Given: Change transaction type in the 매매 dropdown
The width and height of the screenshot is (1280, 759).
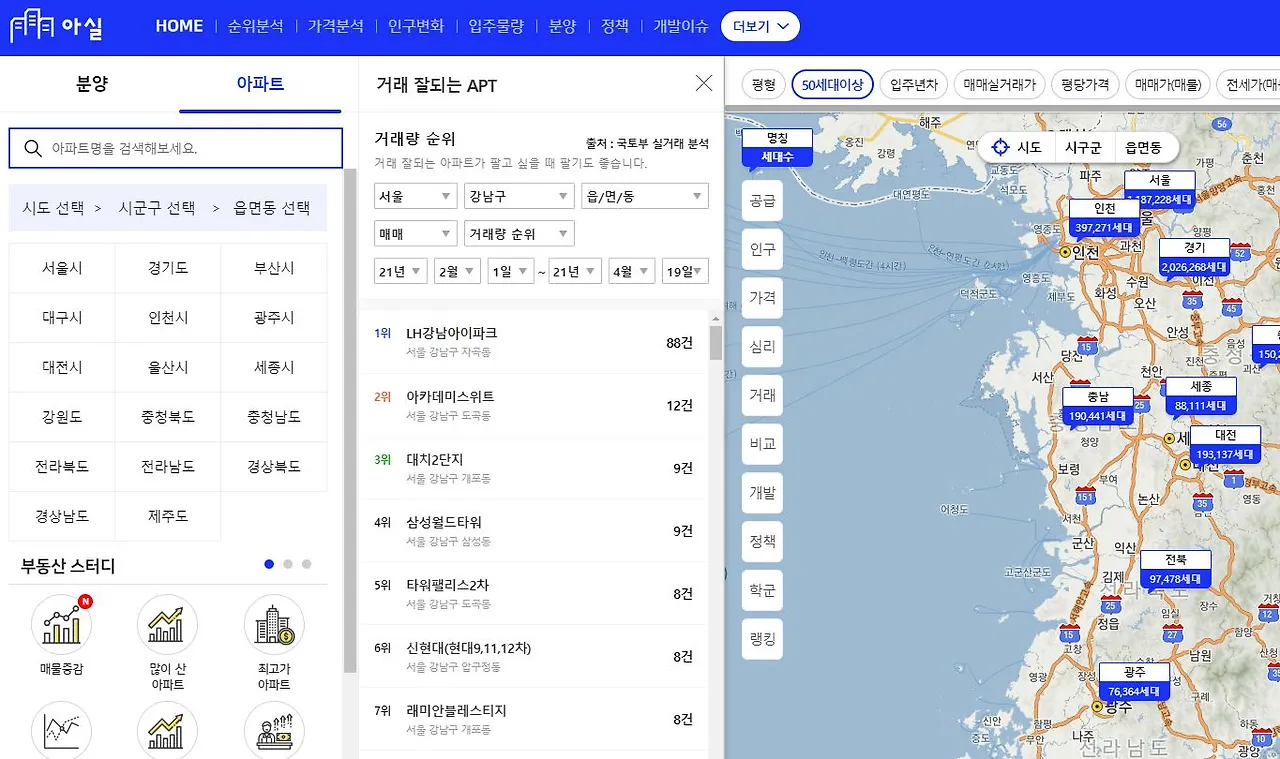Looking at the screenshot, I should pyautogui.click(x=414, y=233).
